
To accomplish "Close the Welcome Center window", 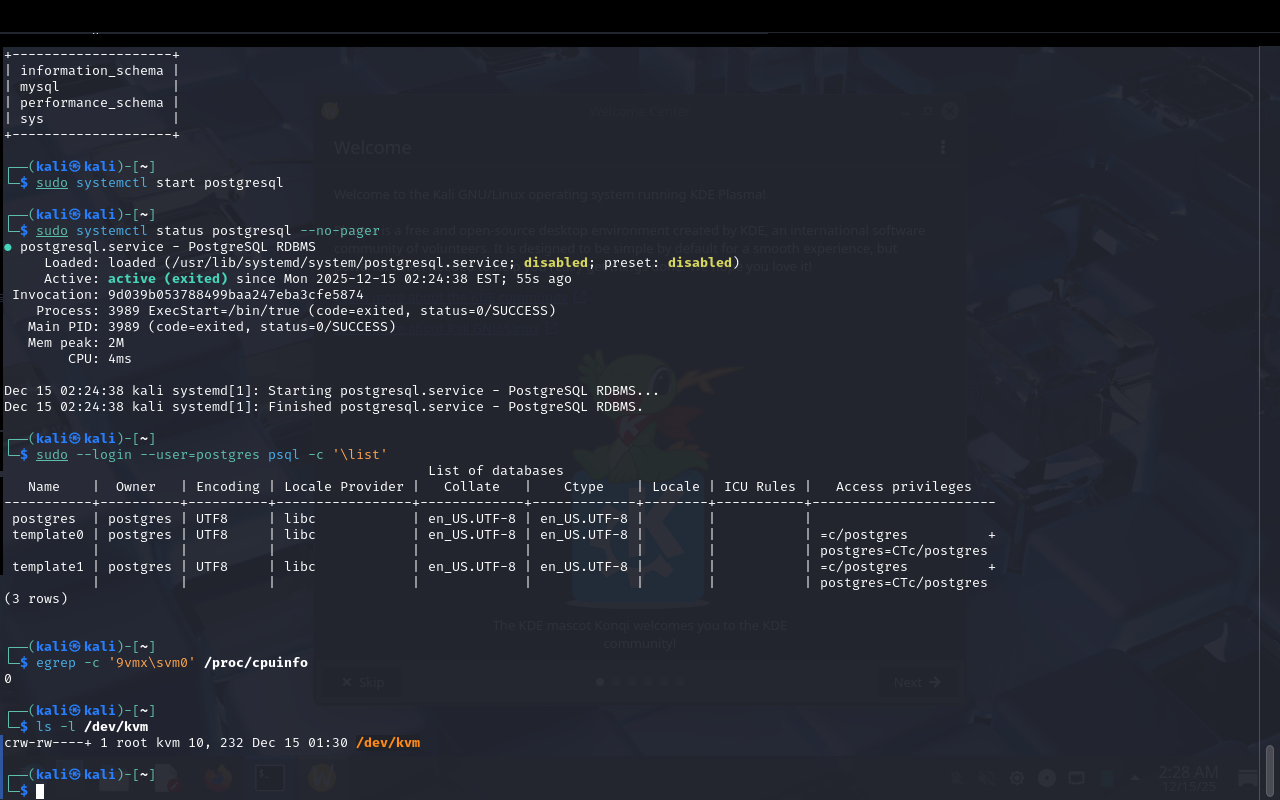I will [950, 112].
